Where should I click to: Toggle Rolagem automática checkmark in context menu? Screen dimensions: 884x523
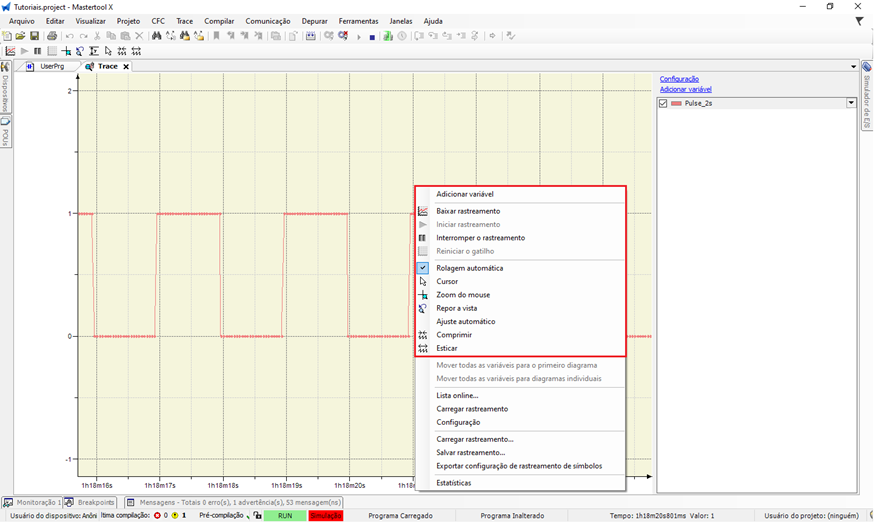pos(423,268)
